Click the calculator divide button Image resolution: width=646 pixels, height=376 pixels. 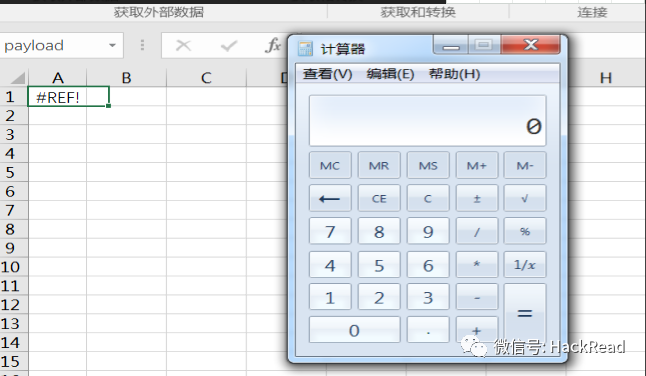coord(477,231)
